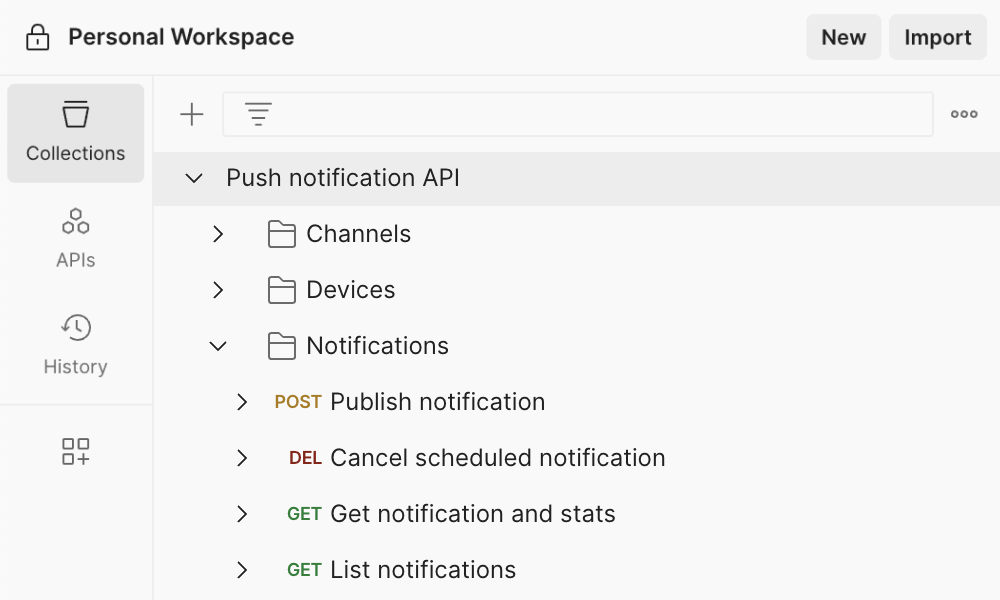
Task: Click the filter icon in search bar
Action: [x=258, y=115]
